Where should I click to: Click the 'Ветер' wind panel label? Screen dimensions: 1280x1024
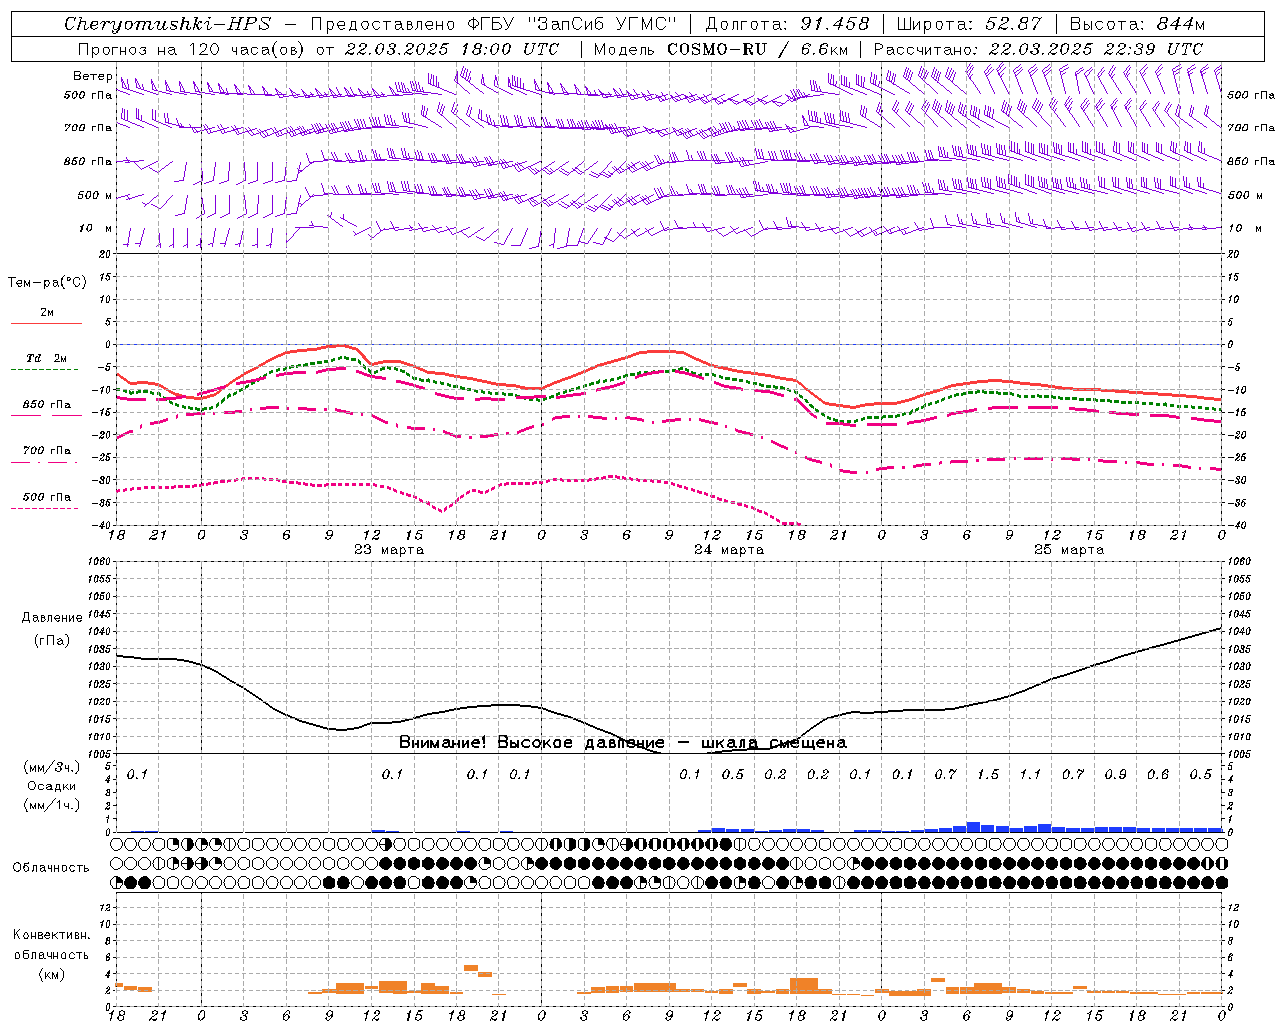[92, 76]
